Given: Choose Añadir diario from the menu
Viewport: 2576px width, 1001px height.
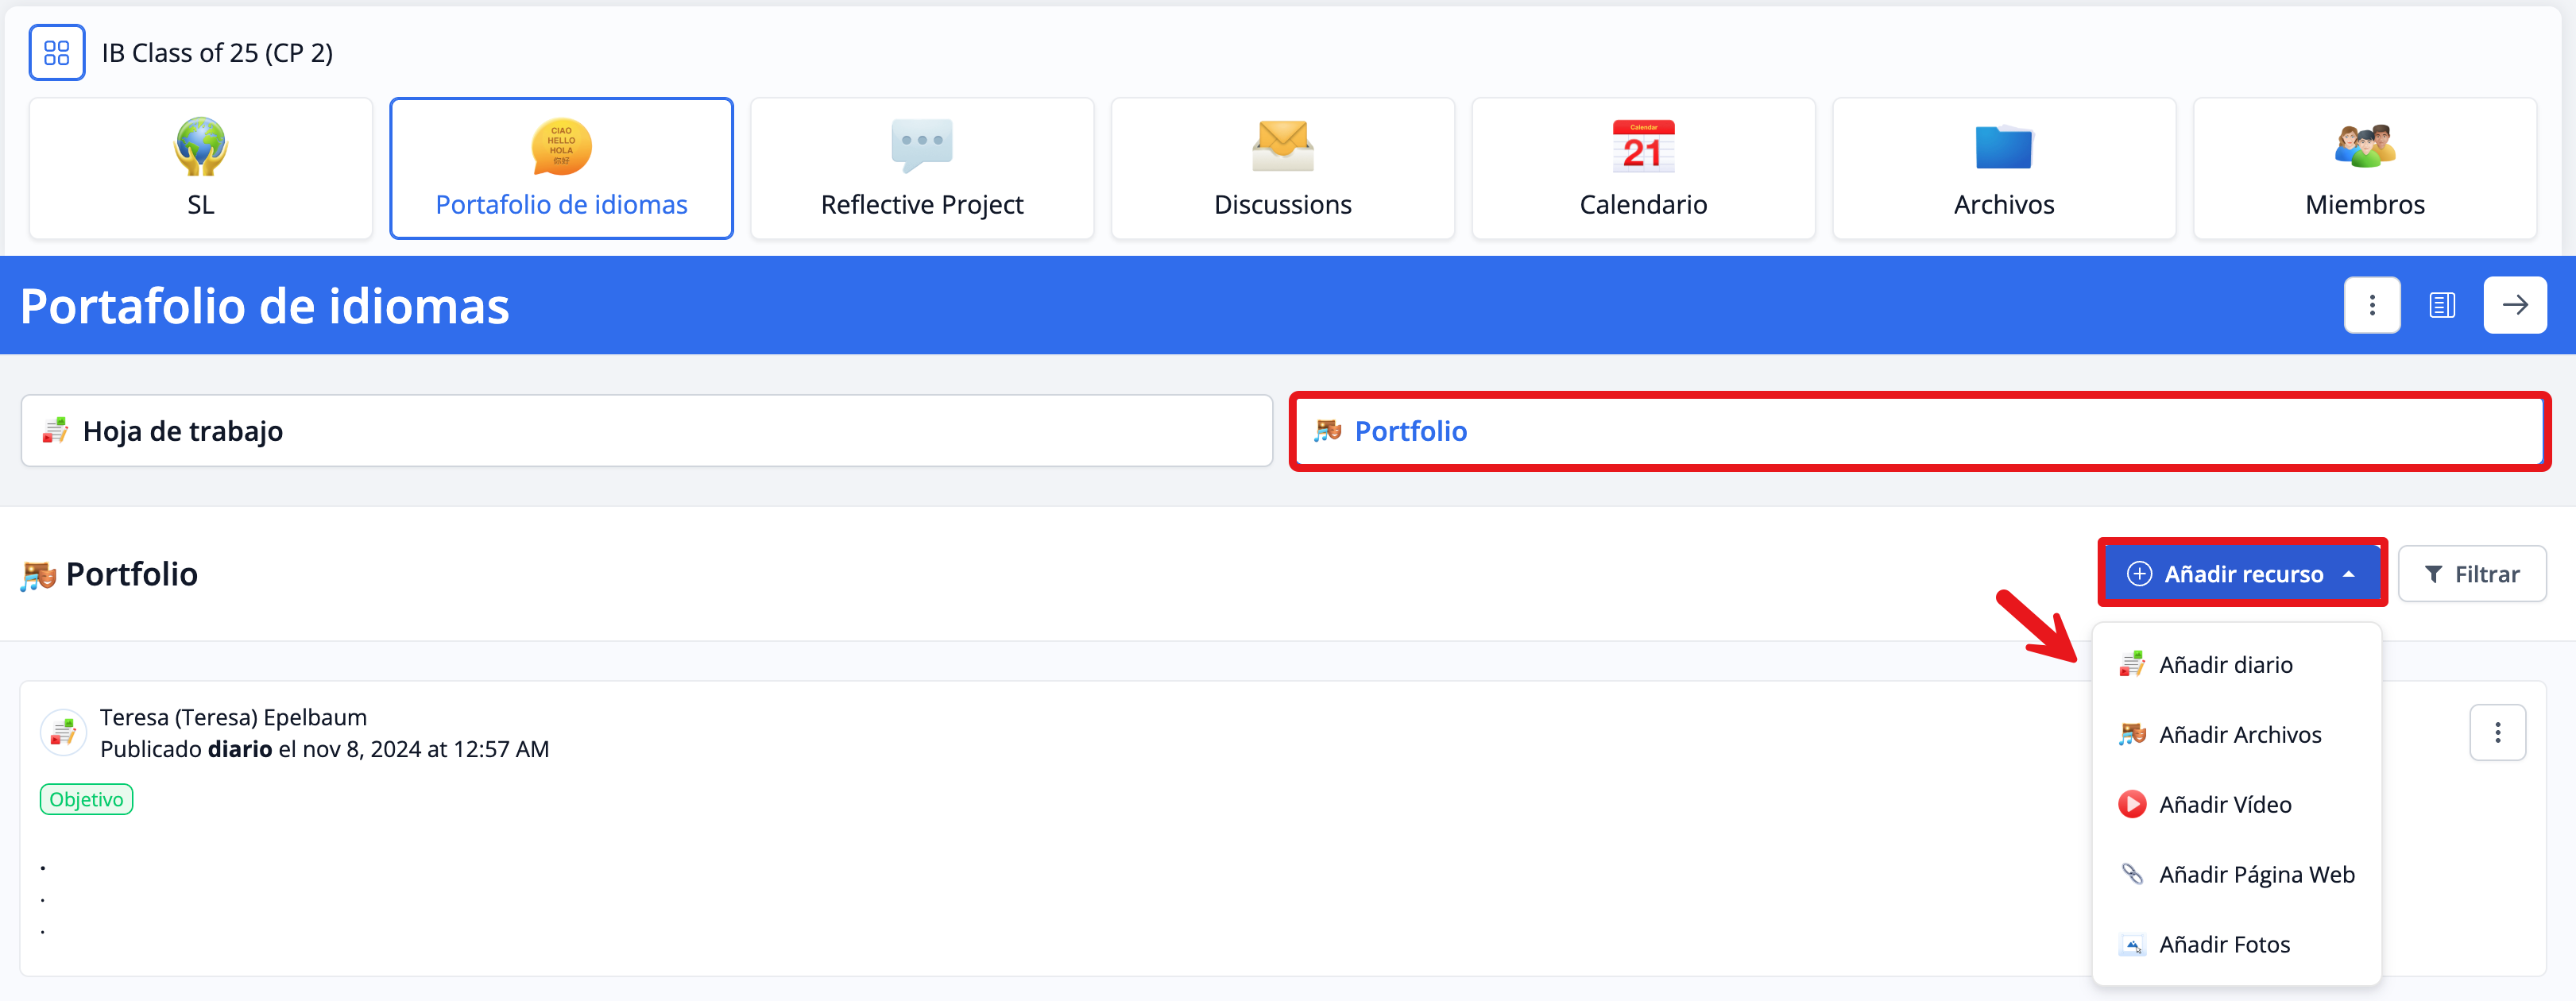Looking at the screenshot, I should coord(2225,665).
